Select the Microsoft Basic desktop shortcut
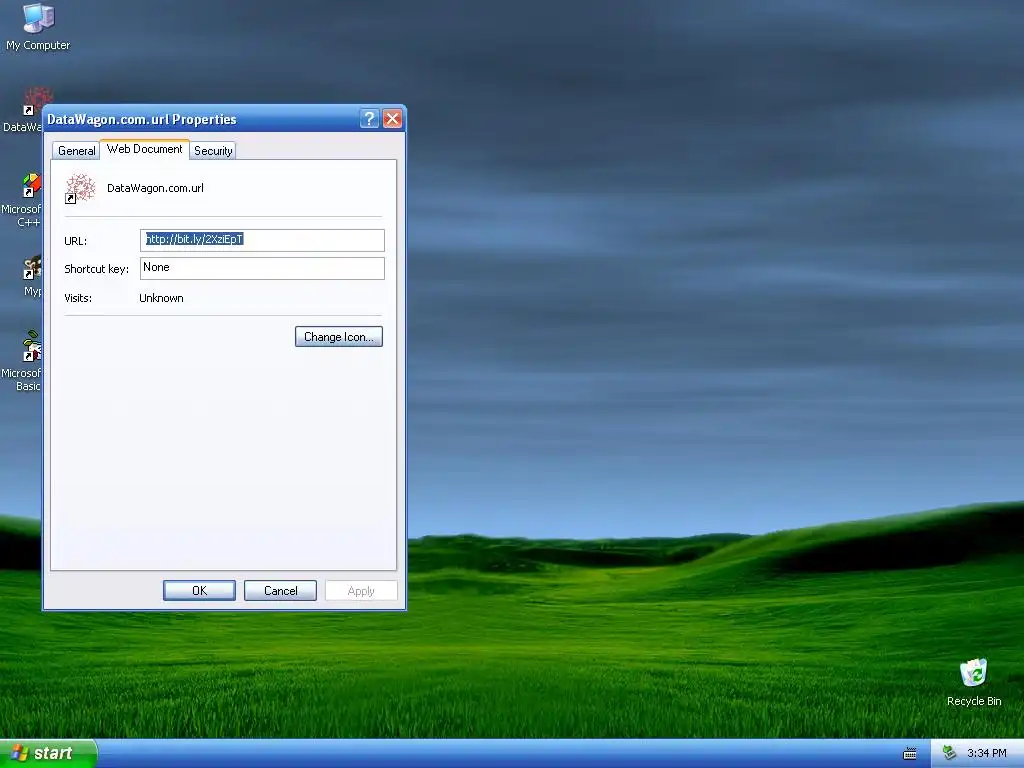1024x768 pixels. 22,360
